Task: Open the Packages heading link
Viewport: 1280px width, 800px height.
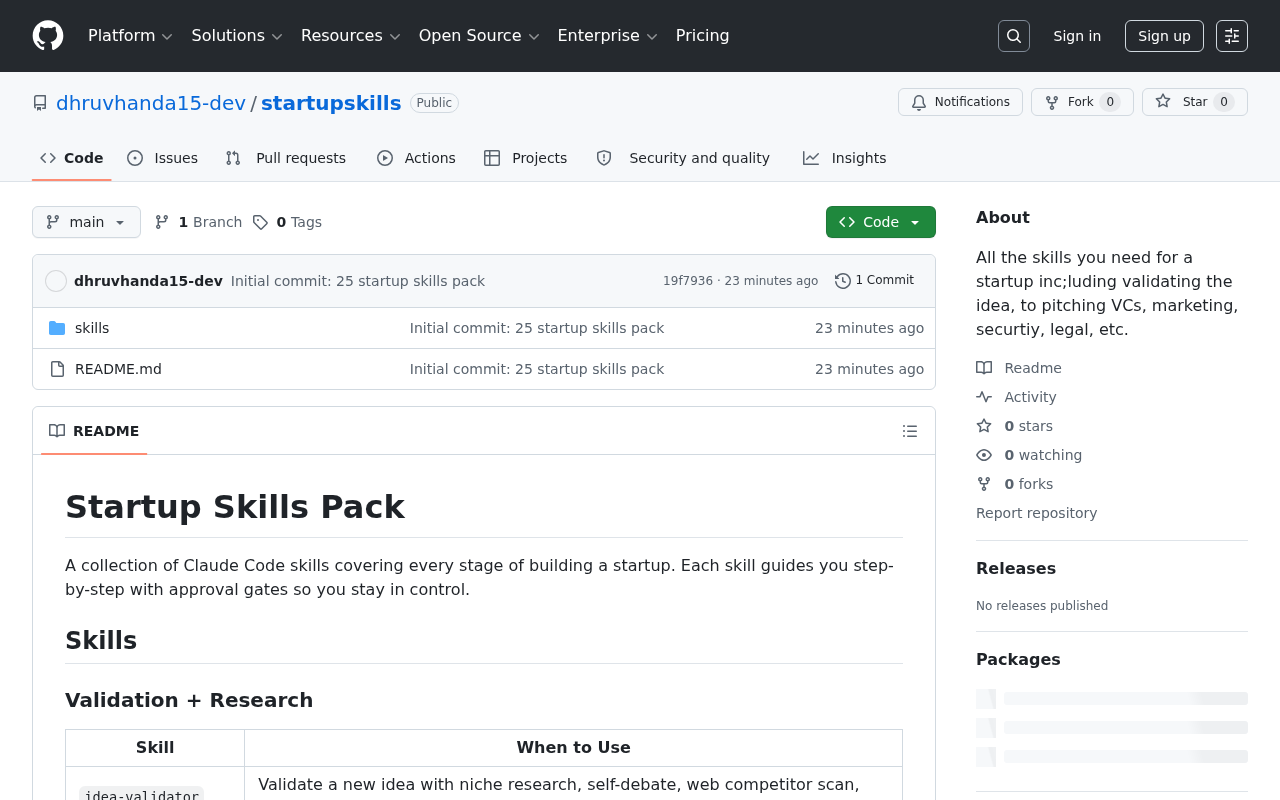Action: 1018,659
